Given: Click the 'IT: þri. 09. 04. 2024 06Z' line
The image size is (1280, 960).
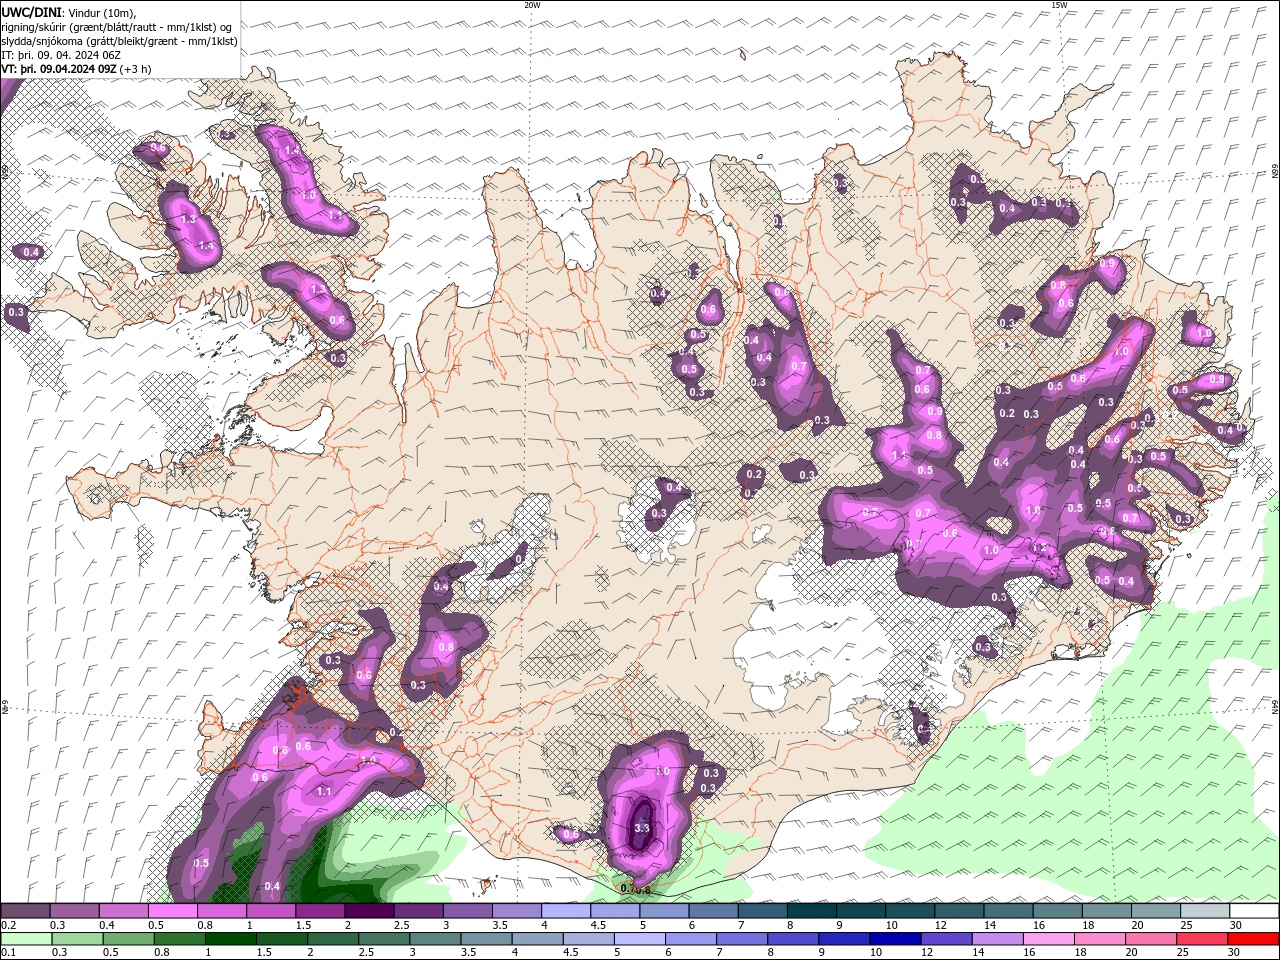Looking at the screenshot, I should tap(62, 55).
